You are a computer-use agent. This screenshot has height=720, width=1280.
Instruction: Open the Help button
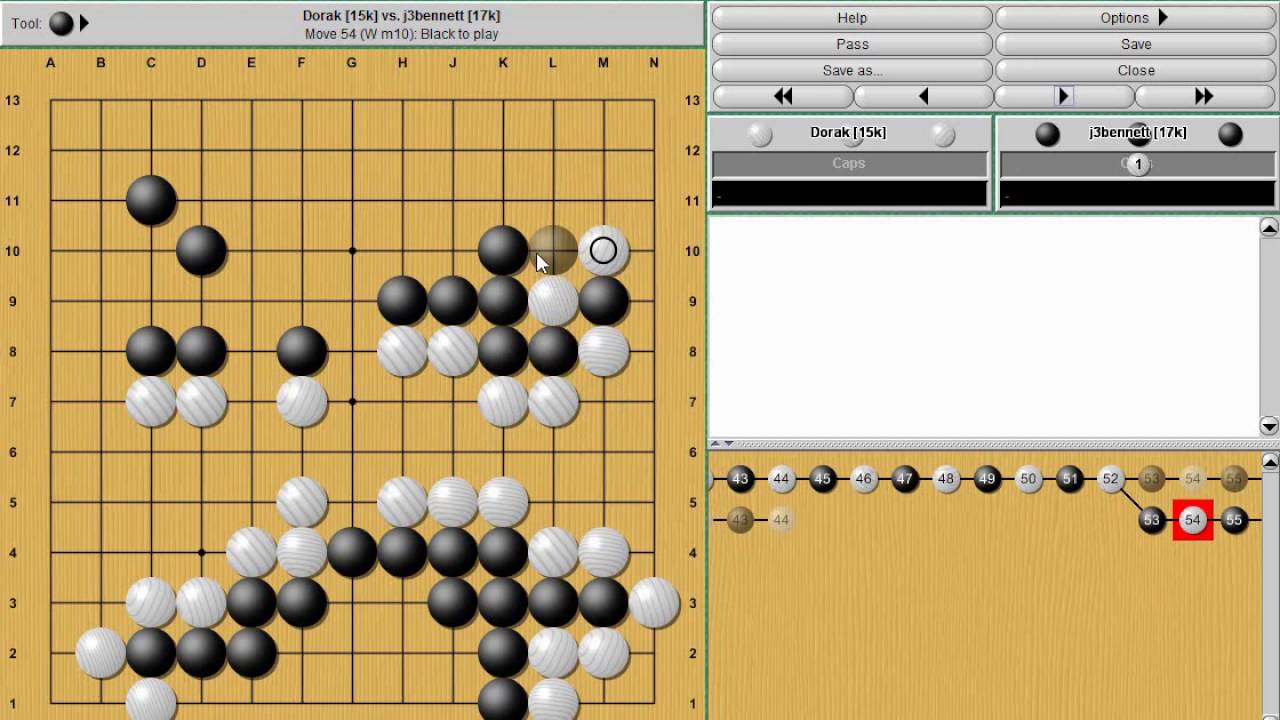click(852, 18)
